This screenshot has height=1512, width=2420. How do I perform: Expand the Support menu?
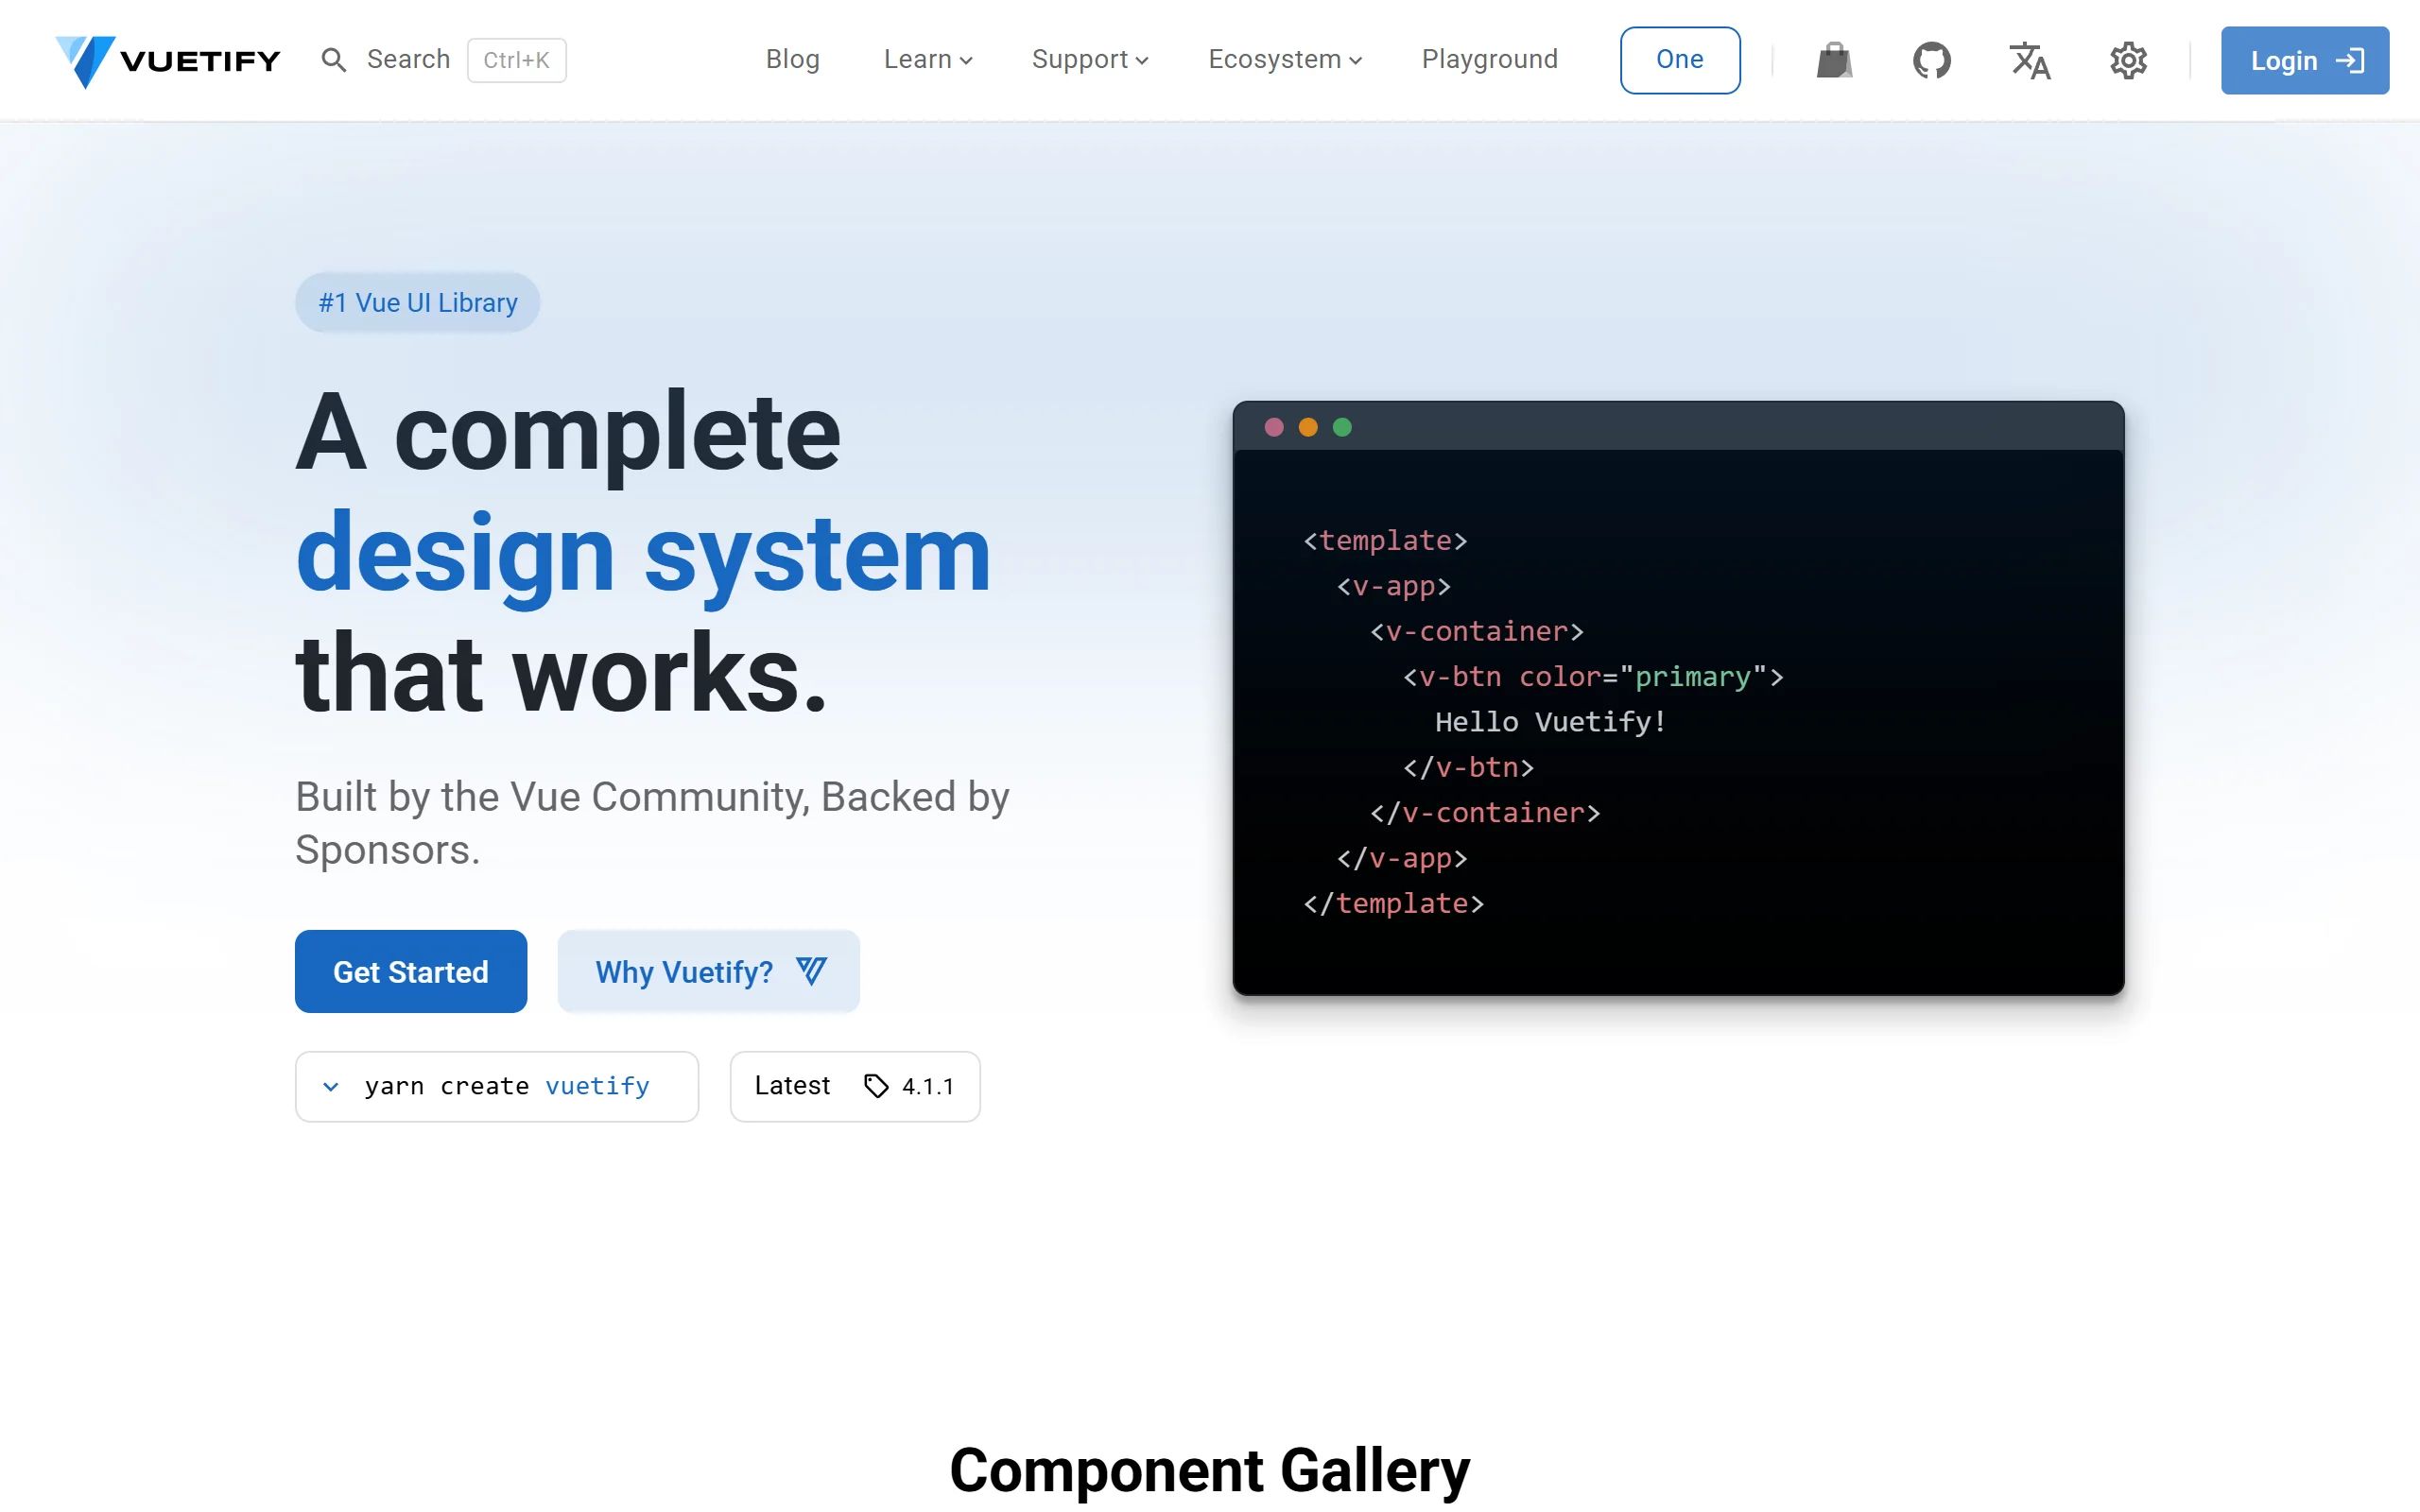click(1090, 60)
